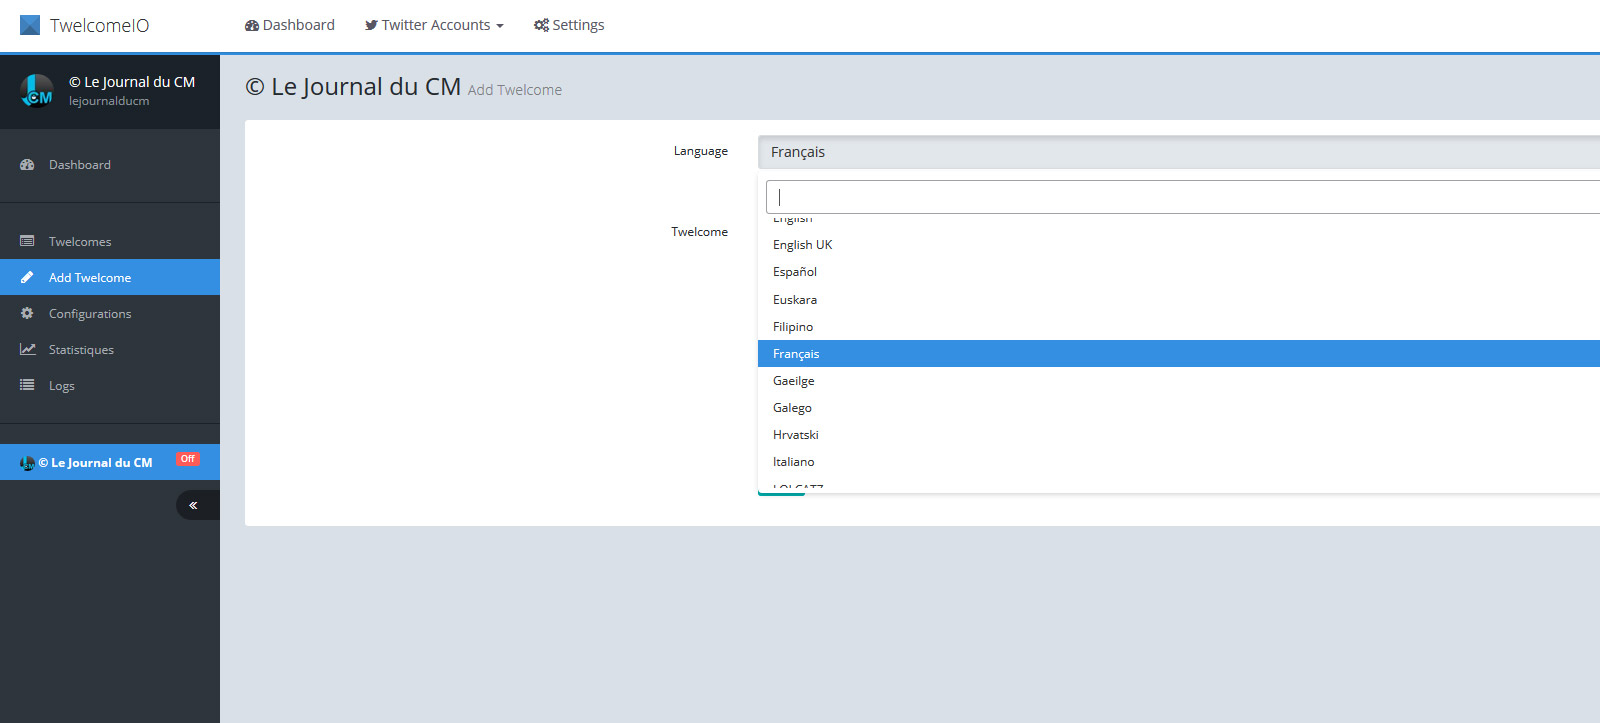1600x723 pixels.
Task: Click the Add Twelcome pencil icon
Action: 27,277
